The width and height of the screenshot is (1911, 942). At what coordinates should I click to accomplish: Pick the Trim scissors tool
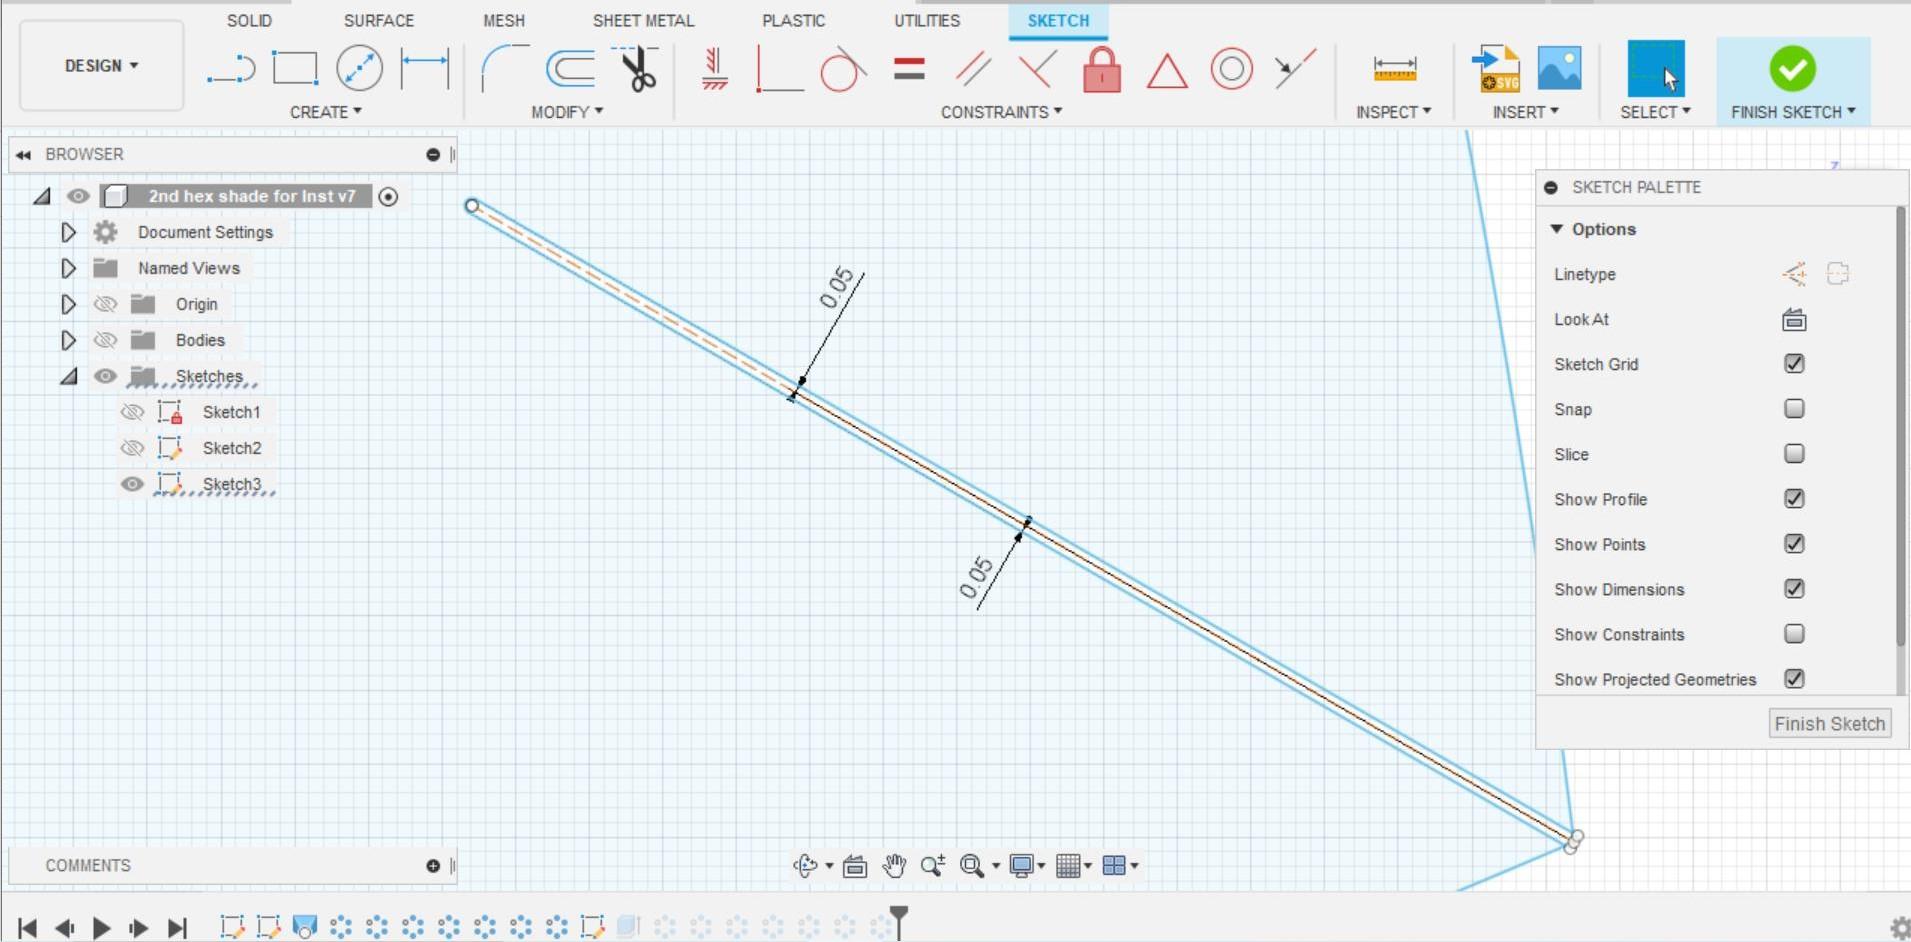637,68
